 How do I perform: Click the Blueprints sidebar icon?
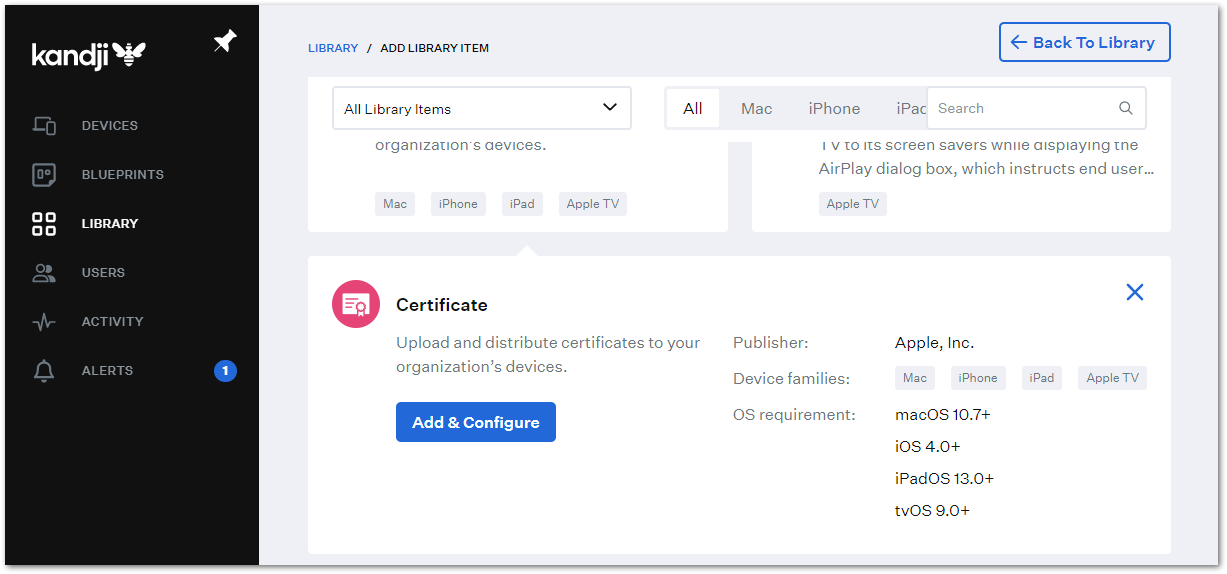44,175
